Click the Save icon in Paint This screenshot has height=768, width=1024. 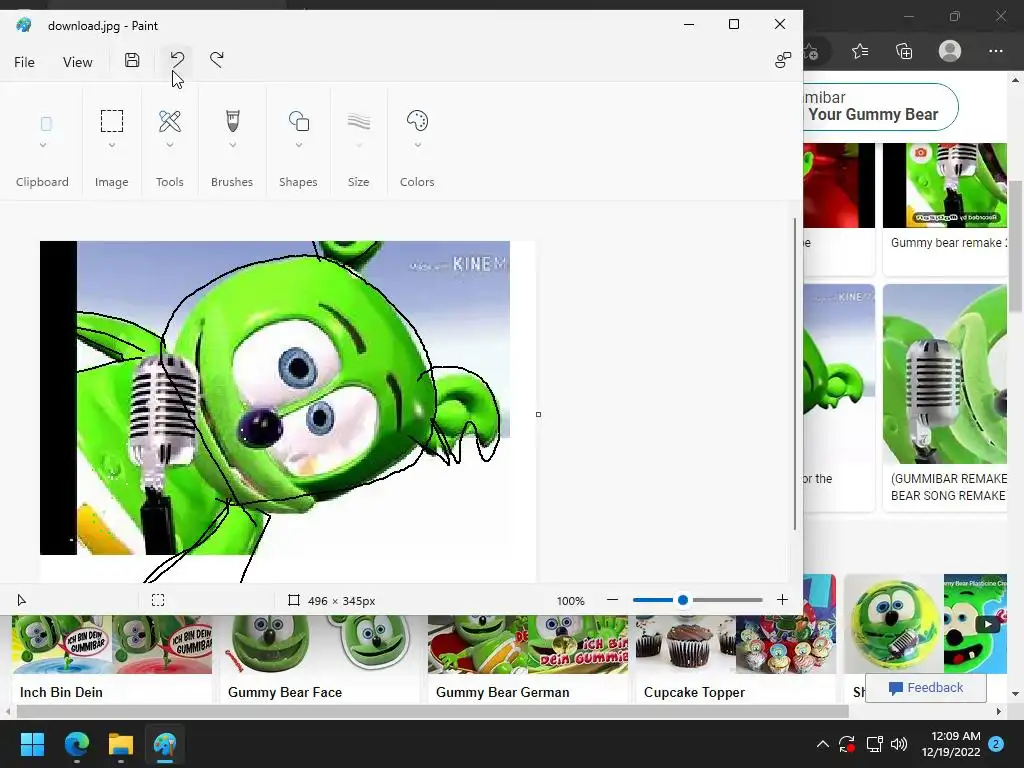132,61
